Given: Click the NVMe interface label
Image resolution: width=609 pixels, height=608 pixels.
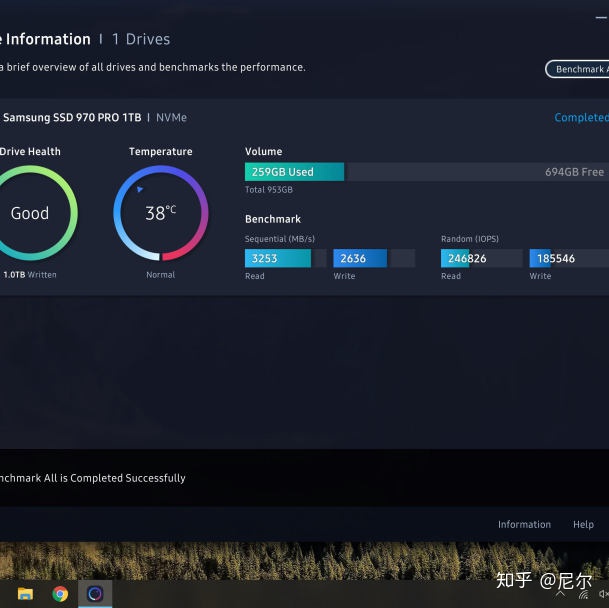Looking at the screenshot, I should point(171,117).
